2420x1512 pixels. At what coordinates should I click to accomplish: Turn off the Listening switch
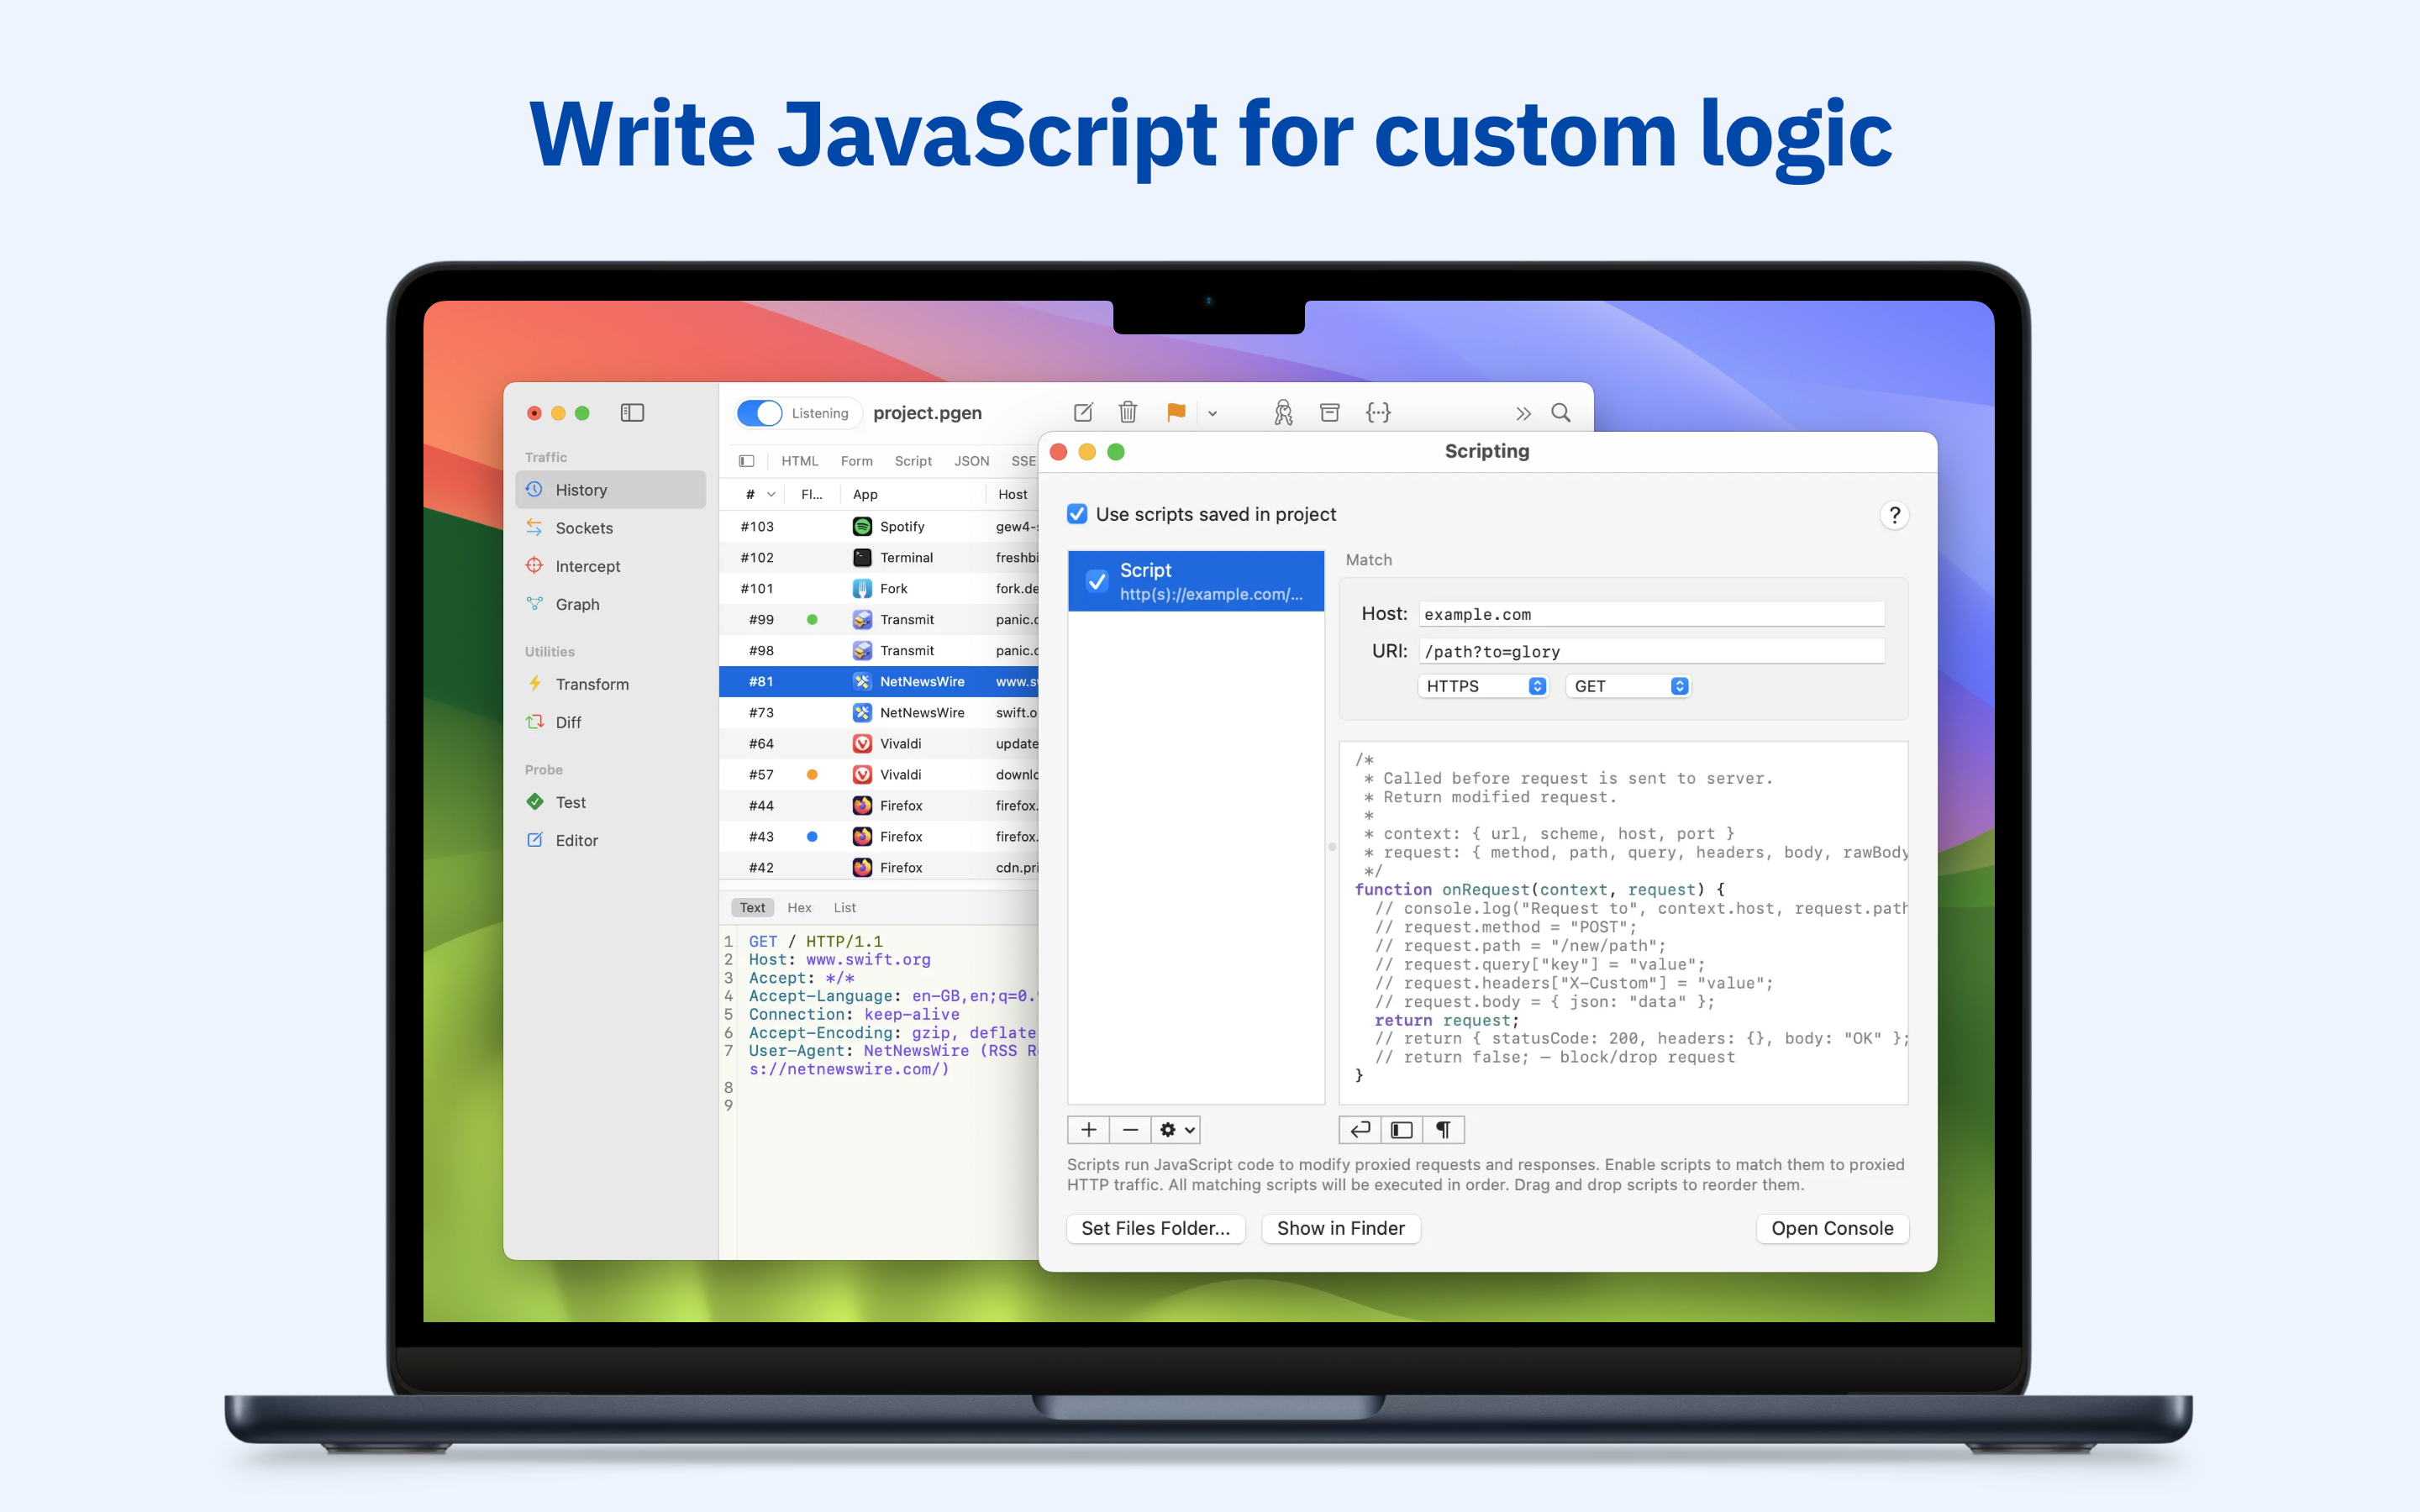[760, 413]
